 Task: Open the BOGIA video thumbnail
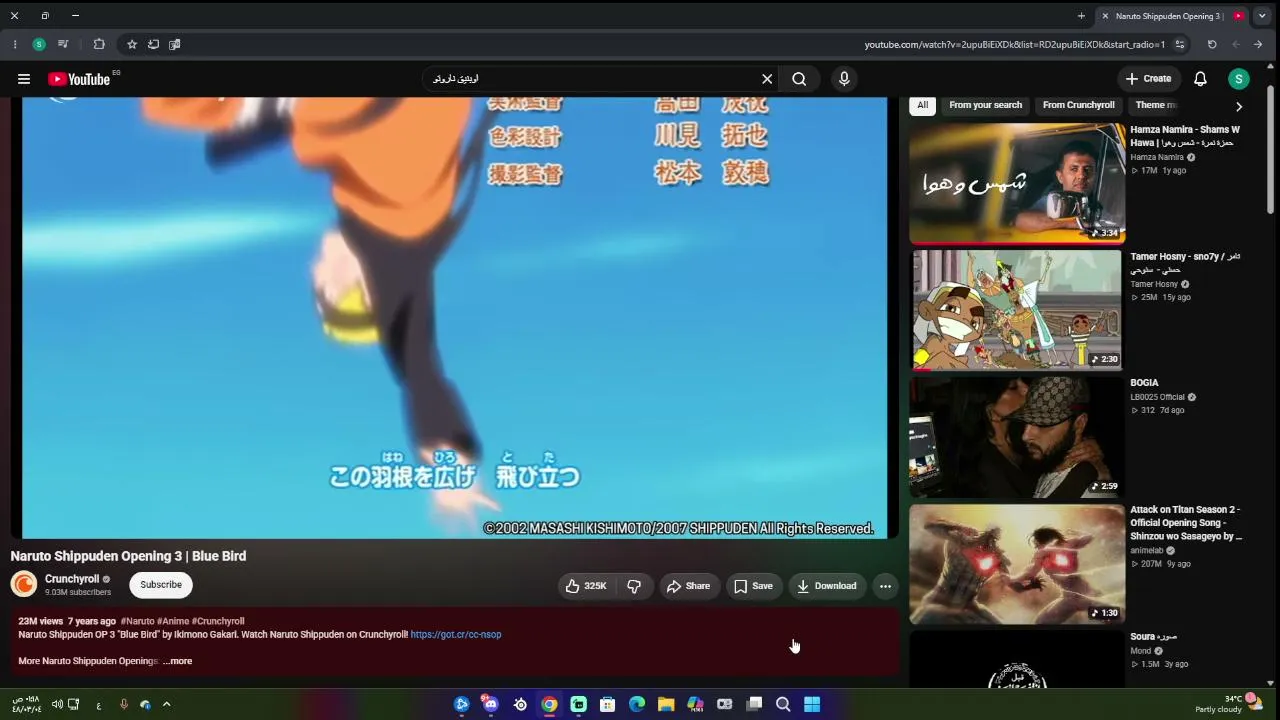[x=1017, y=437]
